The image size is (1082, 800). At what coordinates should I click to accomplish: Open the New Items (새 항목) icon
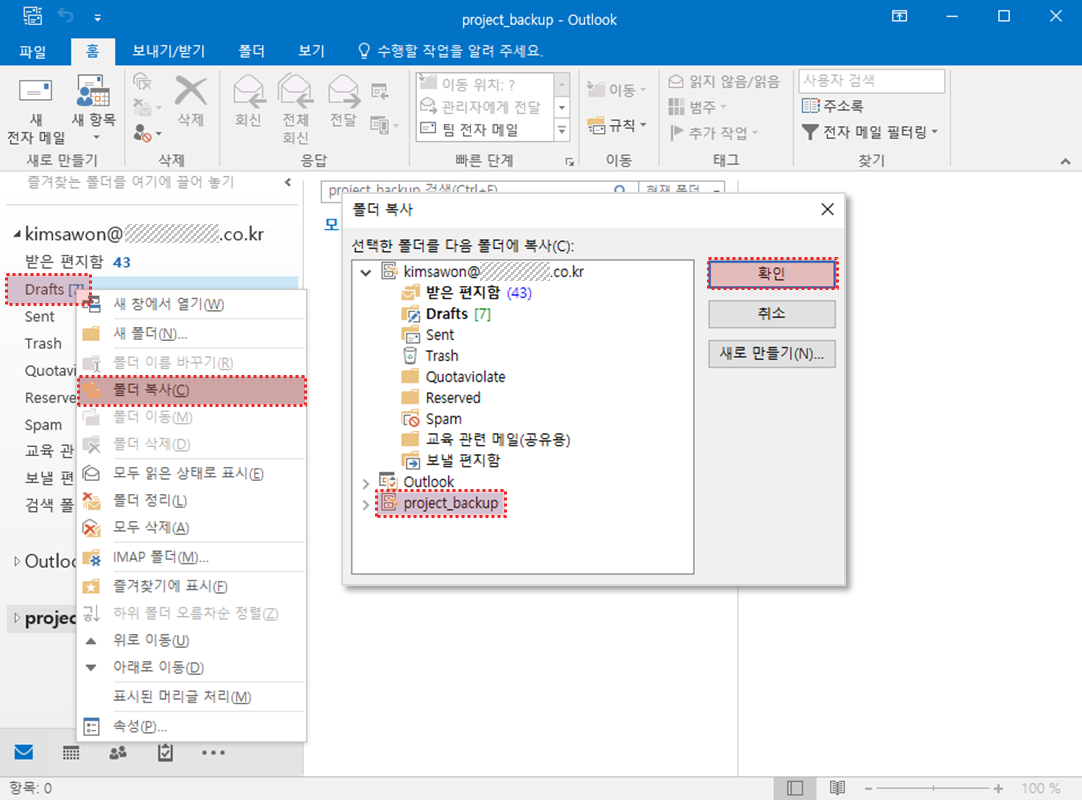point(93,95)
